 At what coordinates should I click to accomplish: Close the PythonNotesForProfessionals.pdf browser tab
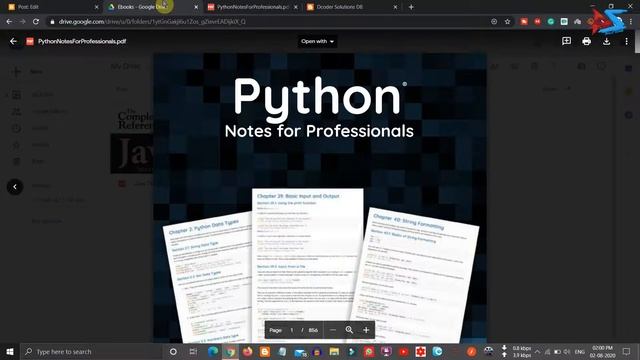tap(296, 7)
